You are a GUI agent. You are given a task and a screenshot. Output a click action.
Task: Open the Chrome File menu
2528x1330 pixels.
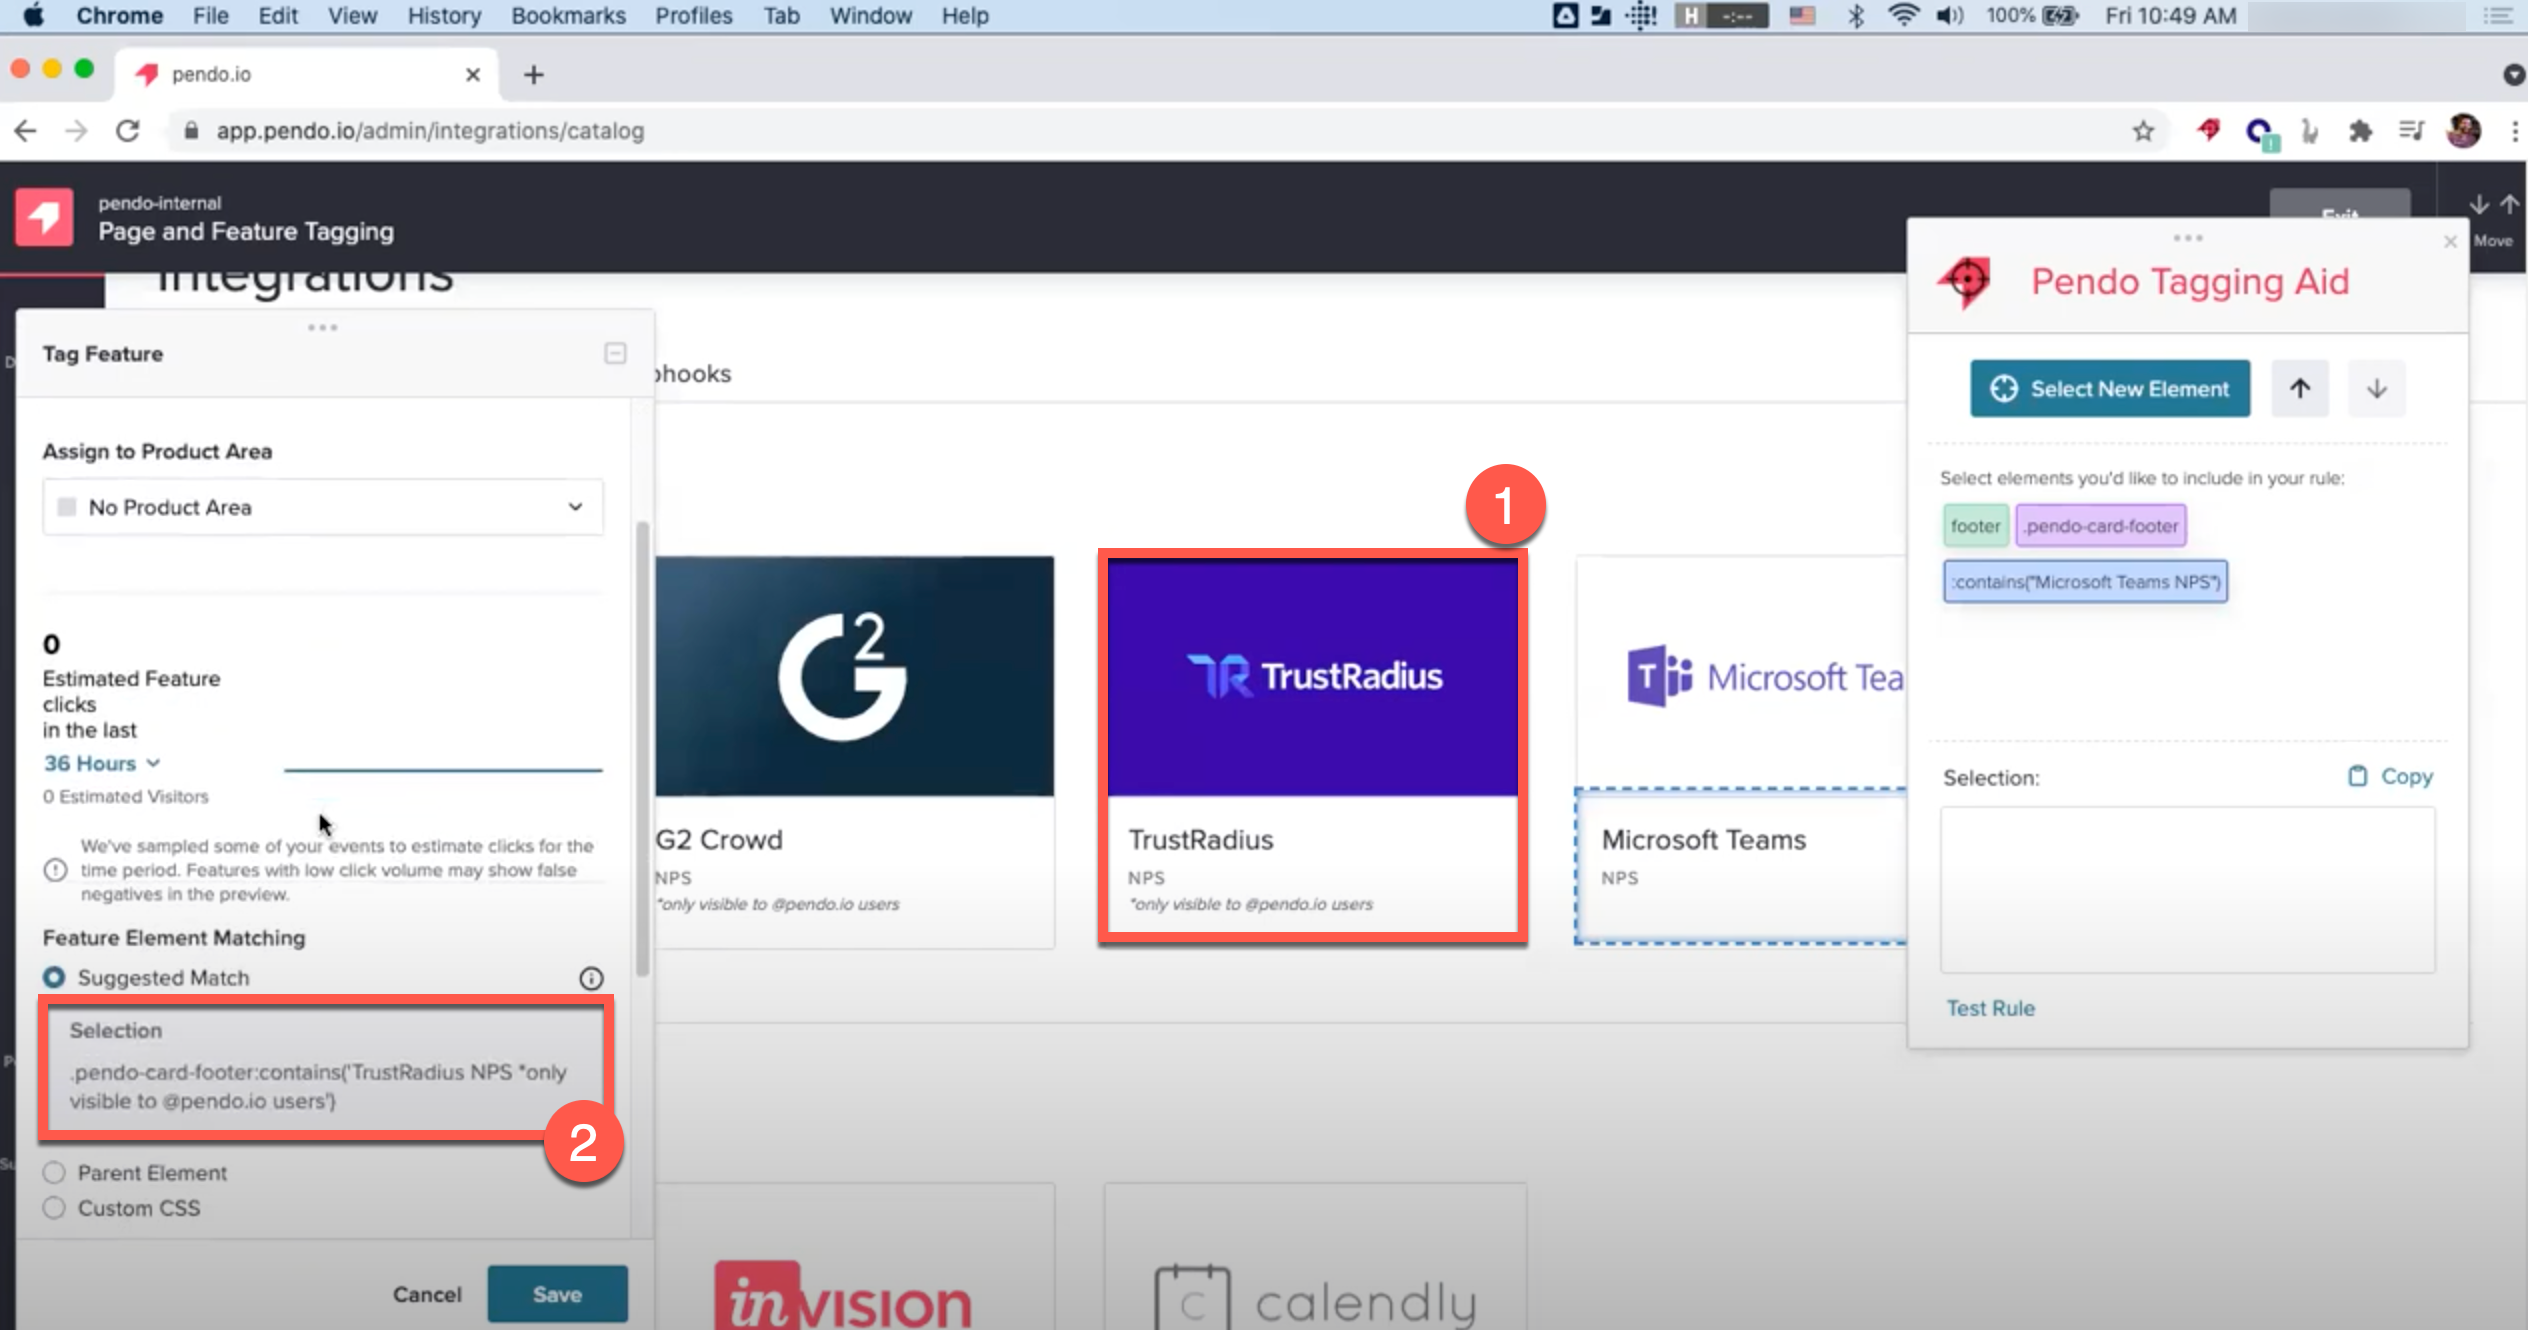pos(210,15)
